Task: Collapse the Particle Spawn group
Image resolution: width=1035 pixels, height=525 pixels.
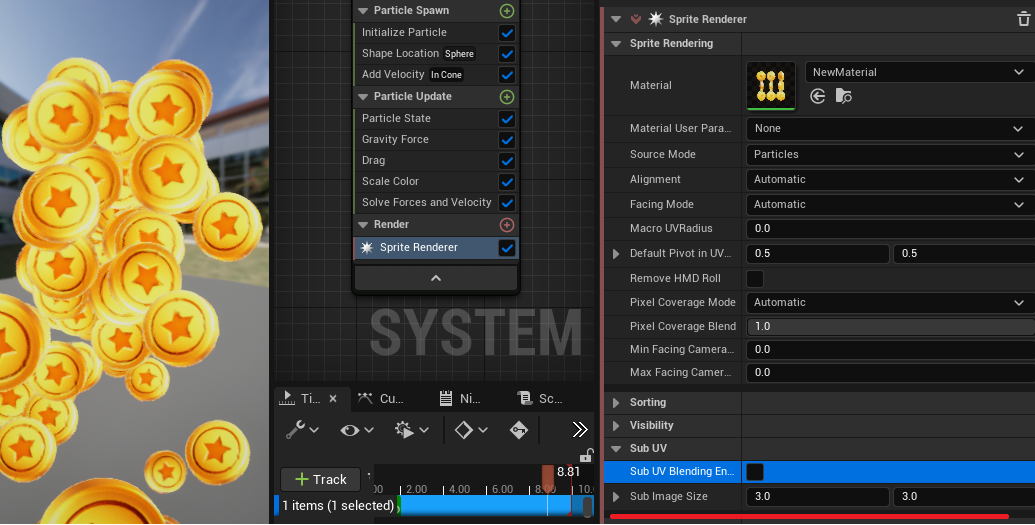Action: point(363,11)
